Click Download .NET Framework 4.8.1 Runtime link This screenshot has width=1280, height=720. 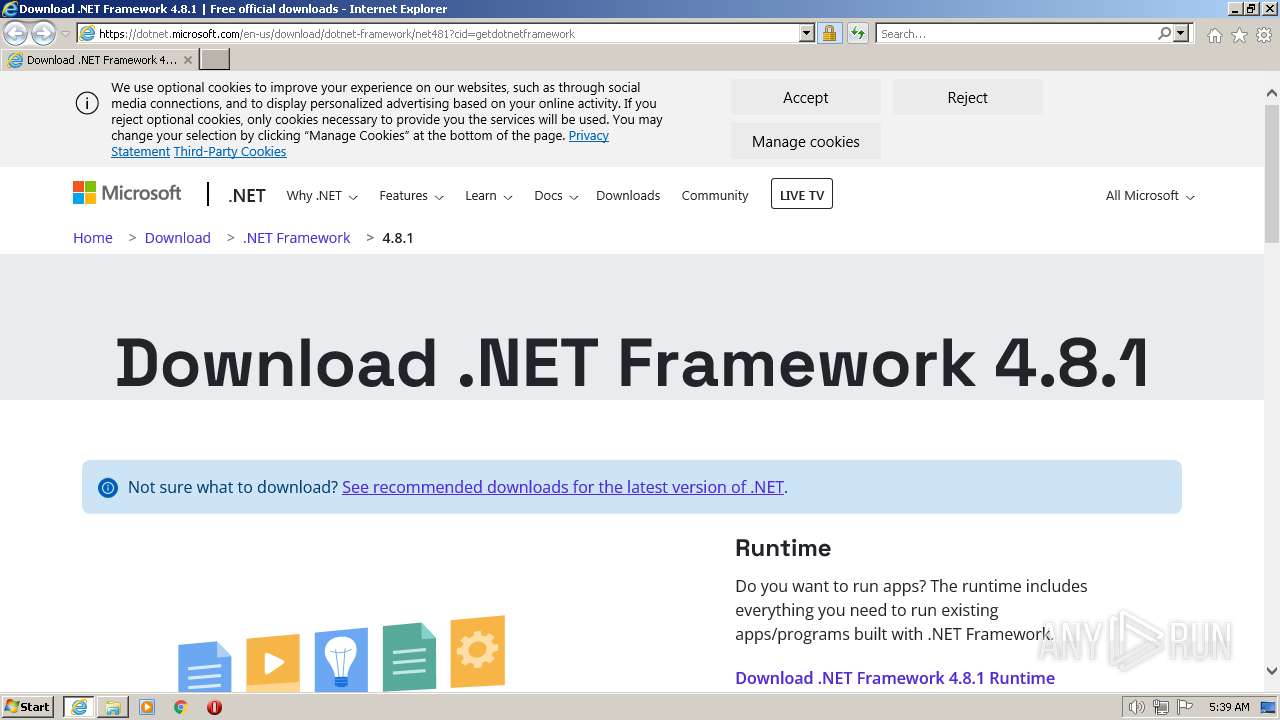(895, 678)
